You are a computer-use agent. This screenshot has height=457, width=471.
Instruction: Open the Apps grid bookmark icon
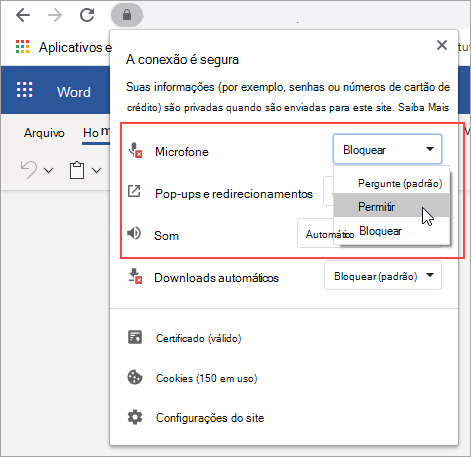23,47
